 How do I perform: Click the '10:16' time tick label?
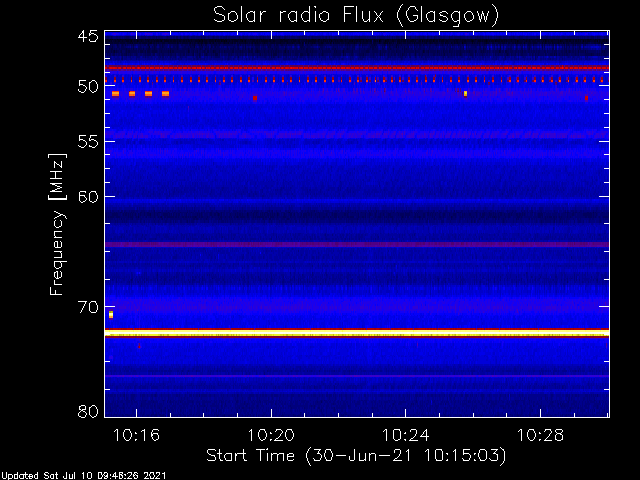point(136,435)
